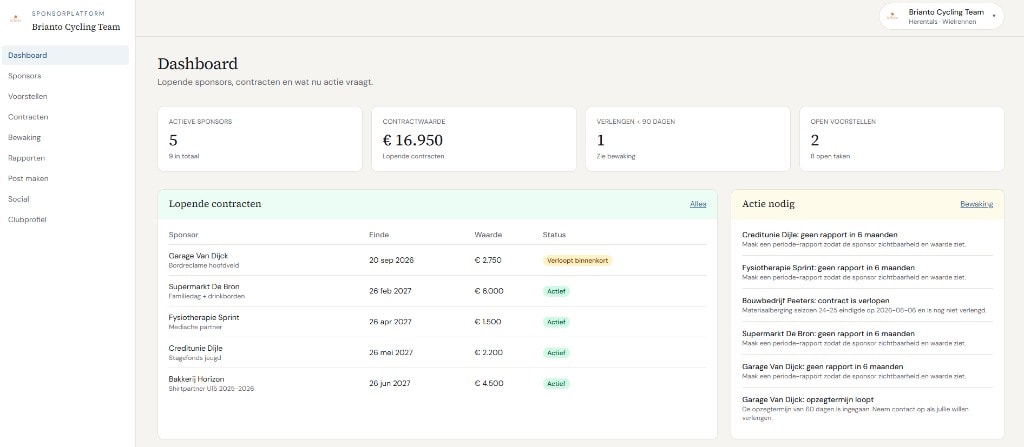Click the Status column header
This screenshot has width=1024, height=447.
(x=554, y=235)
